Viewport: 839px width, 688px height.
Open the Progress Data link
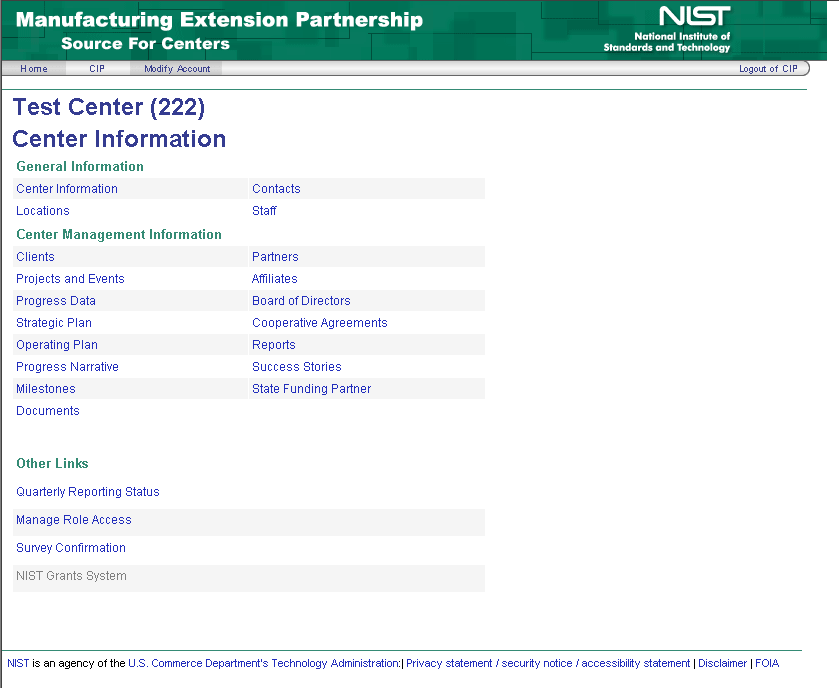click(56, 301)
